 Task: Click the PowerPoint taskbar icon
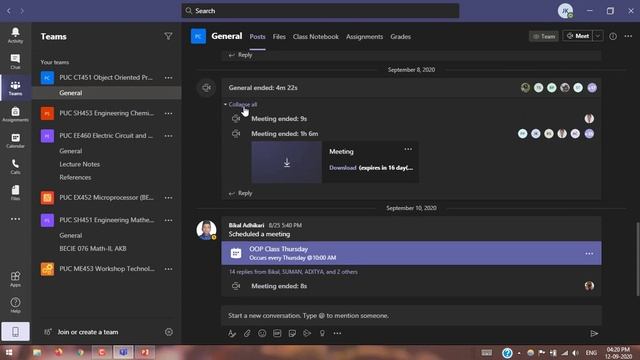tap(145, 352)
